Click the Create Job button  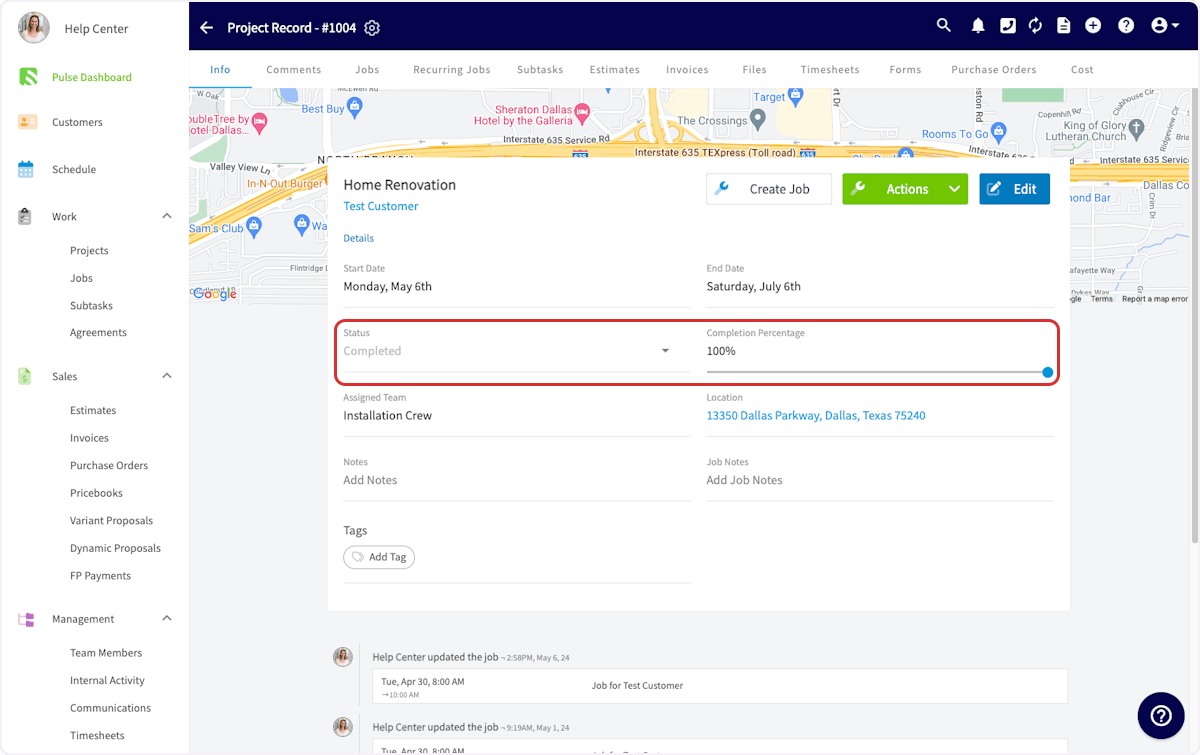click(x=768, y=189)
